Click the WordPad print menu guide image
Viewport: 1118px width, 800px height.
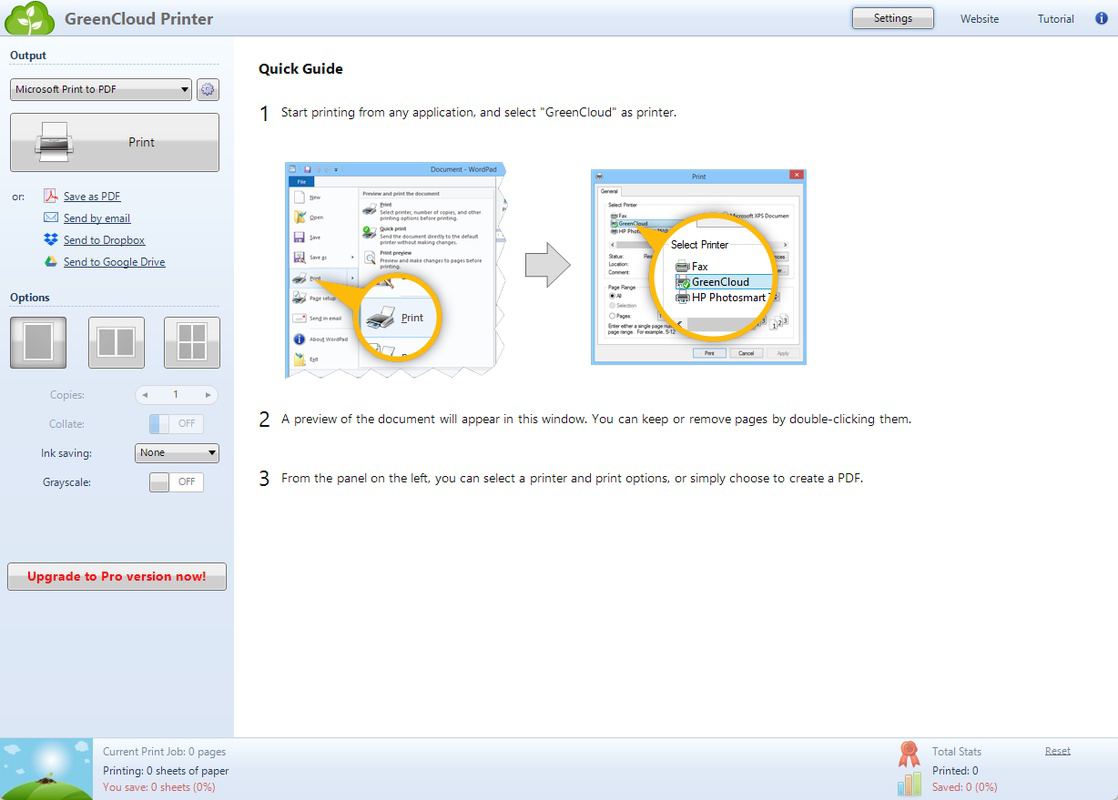(396, 270)
